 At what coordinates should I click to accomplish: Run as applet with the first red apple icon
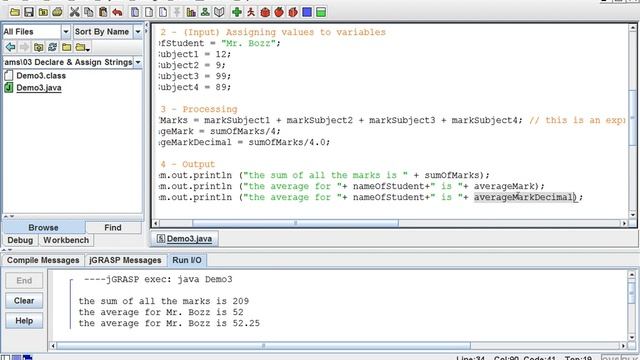point(279,12)
